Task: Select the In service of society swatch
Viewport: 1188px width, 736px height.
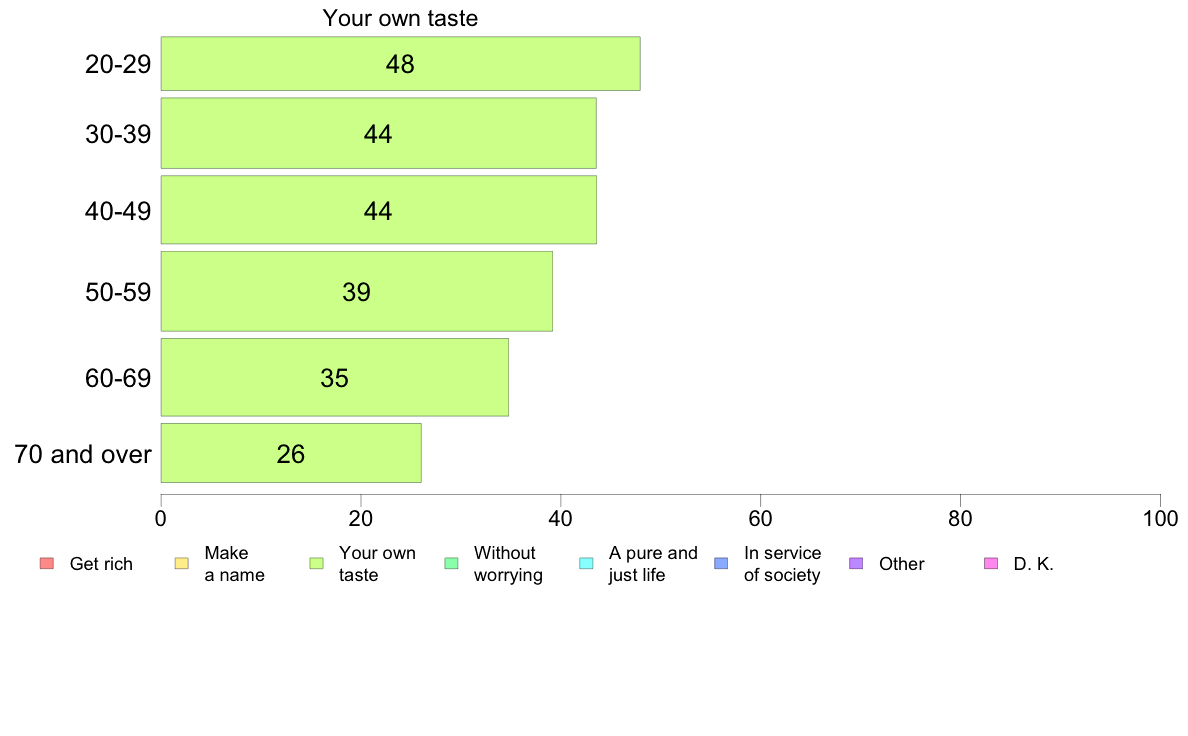Action: [721, 563]
